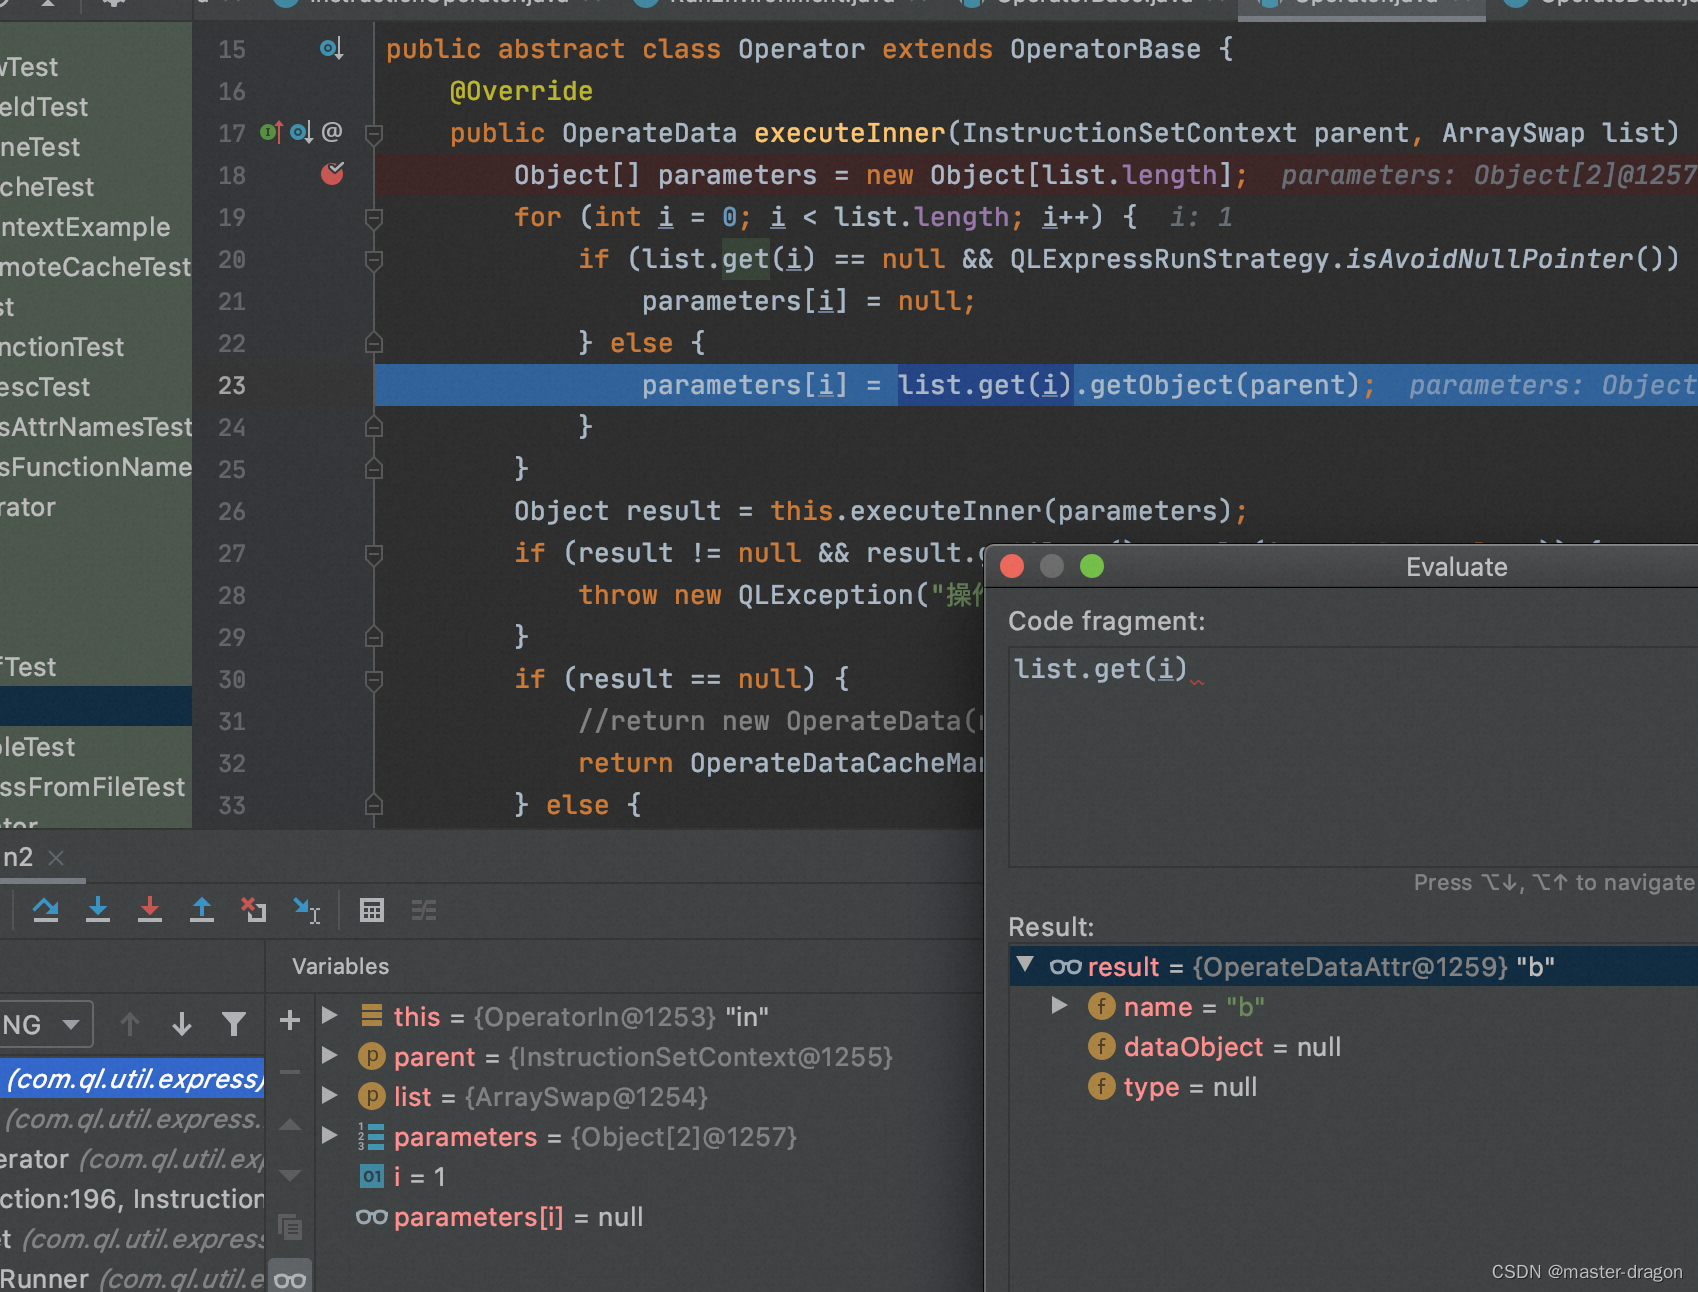Collapse the method fold marker on line 17
1698x1292 pixels.
click(x=374, y=134)
